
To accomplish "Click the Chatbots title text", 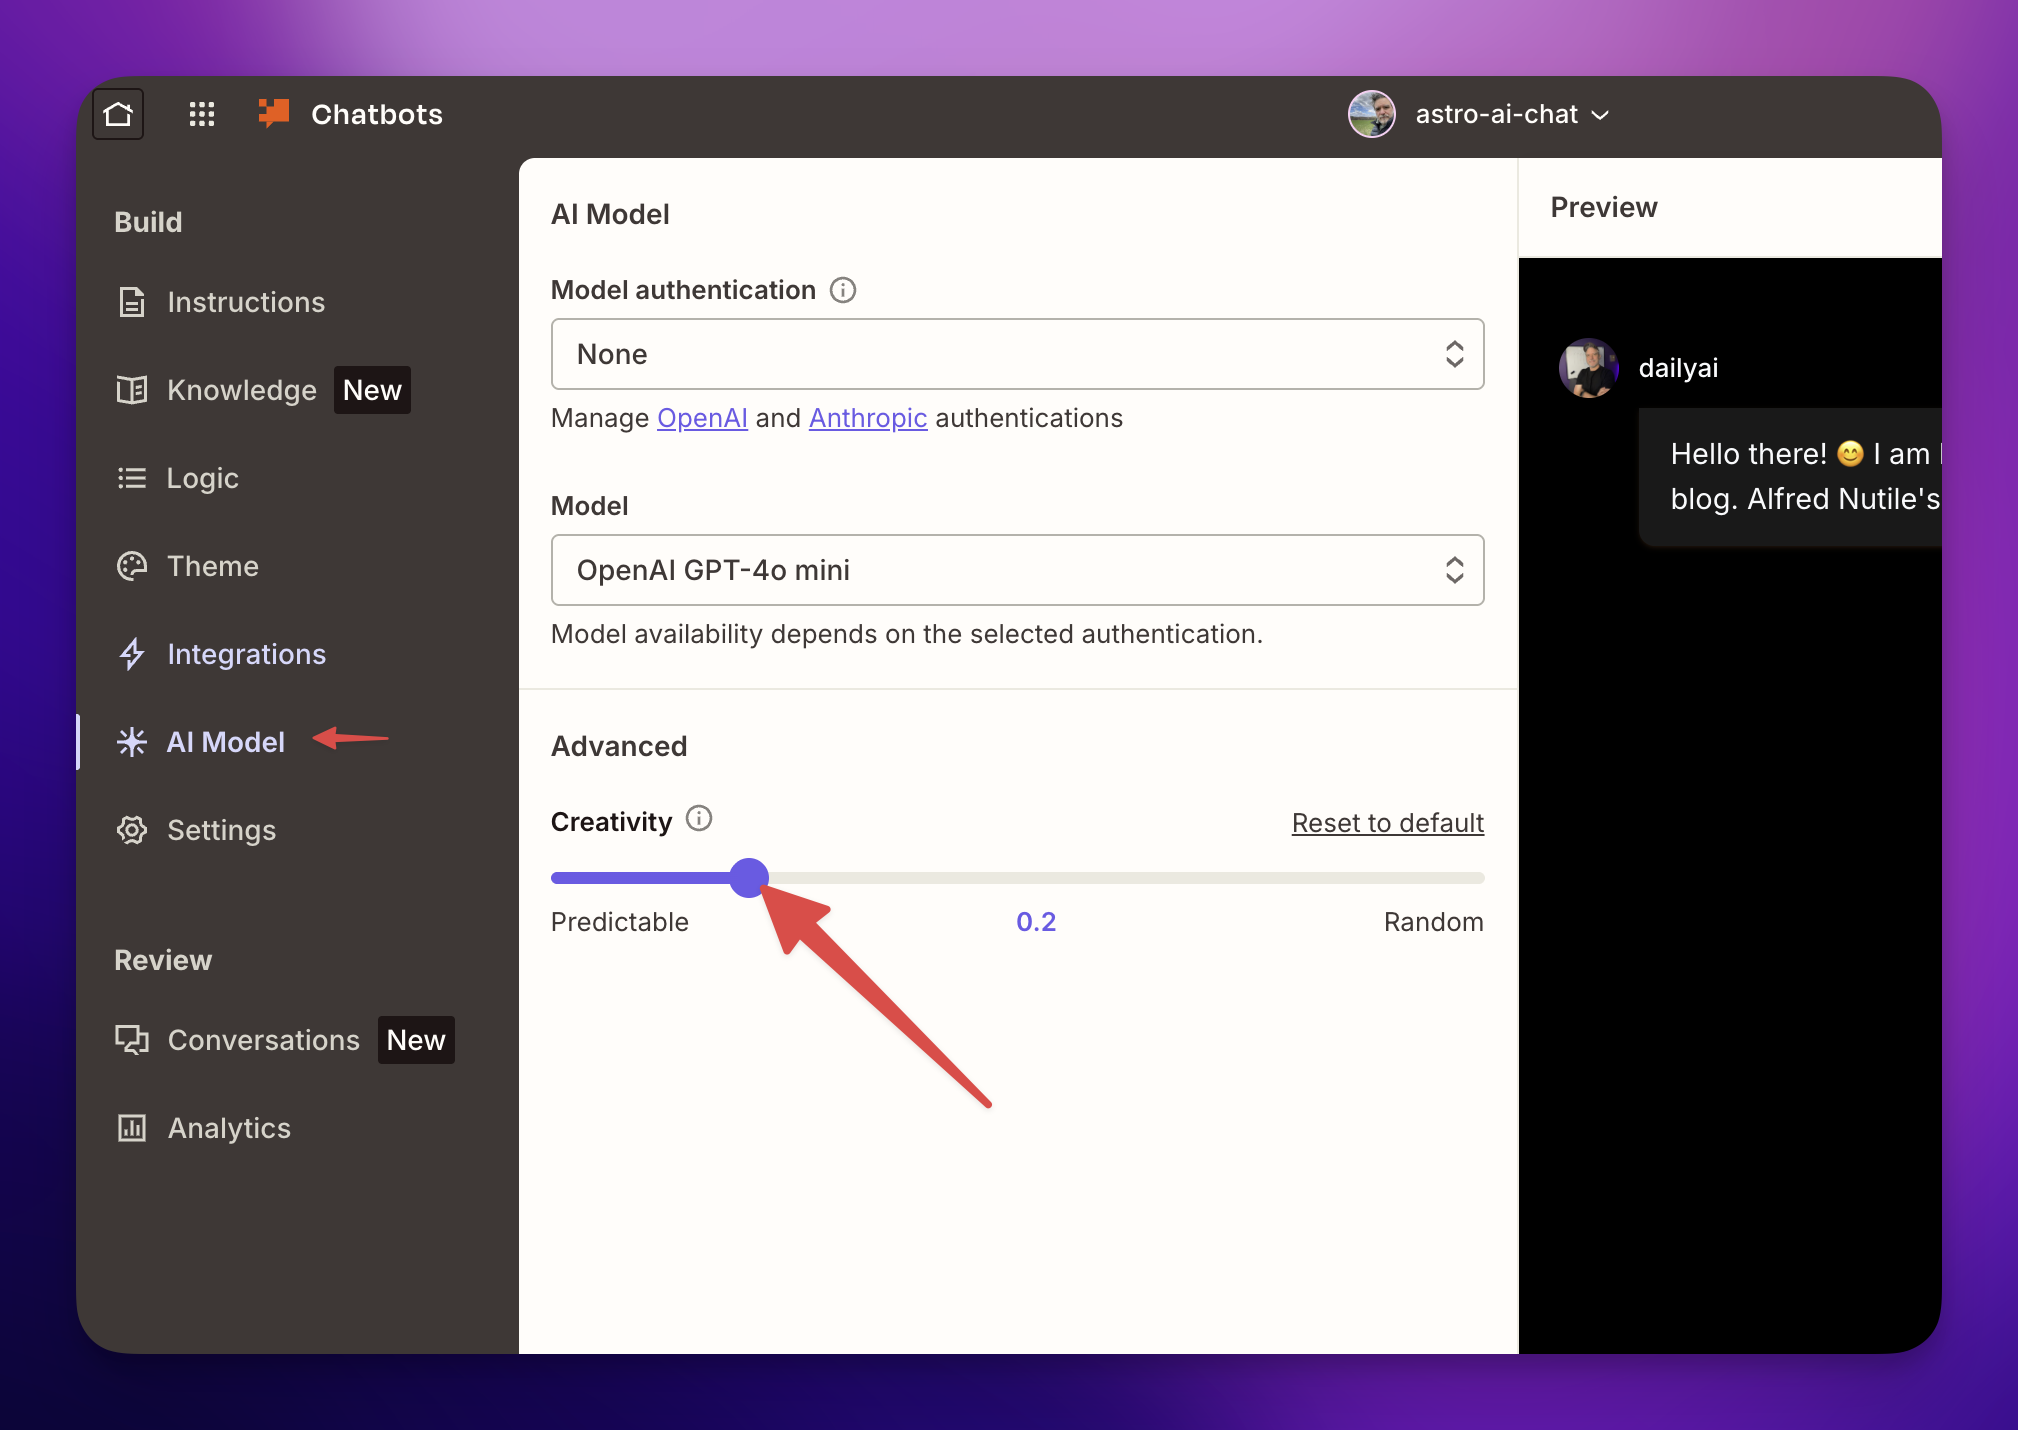I will tap(377, 114).
